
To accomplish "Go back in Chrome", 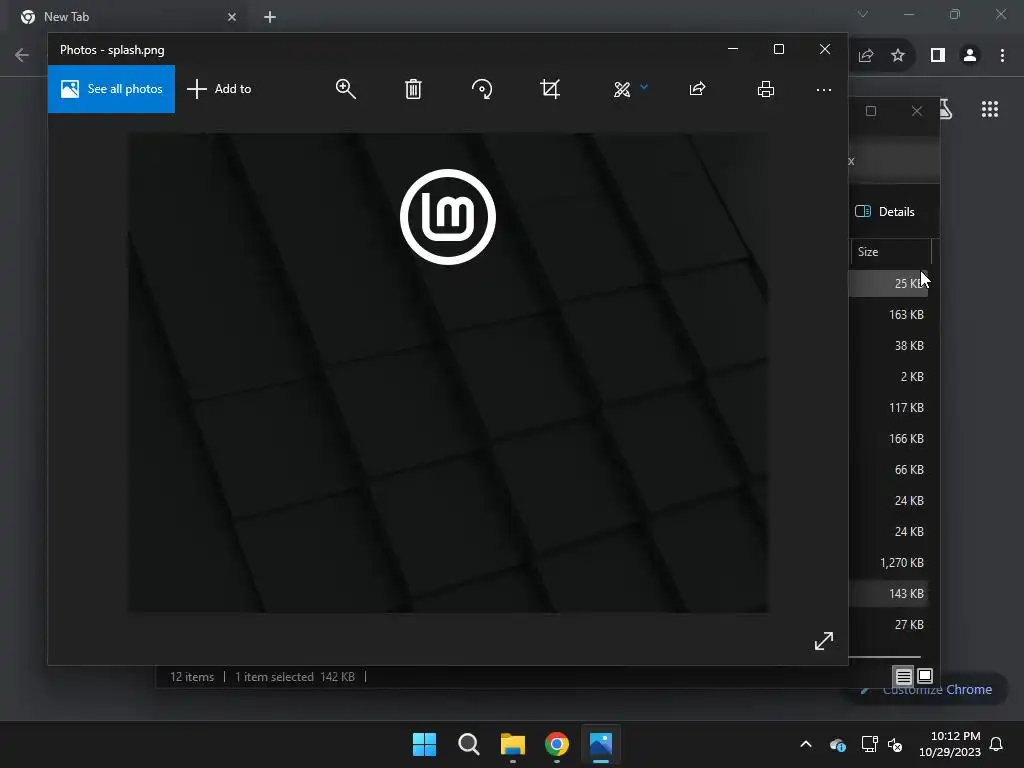I will coord(22,56).
